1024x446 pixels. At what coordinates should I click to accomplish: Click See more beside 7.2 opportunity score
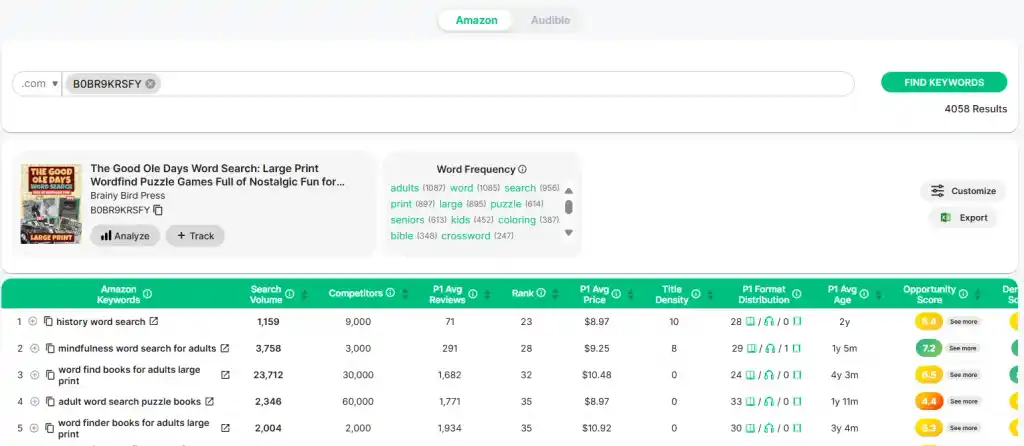pyautogui.click(x=963, y=348)
